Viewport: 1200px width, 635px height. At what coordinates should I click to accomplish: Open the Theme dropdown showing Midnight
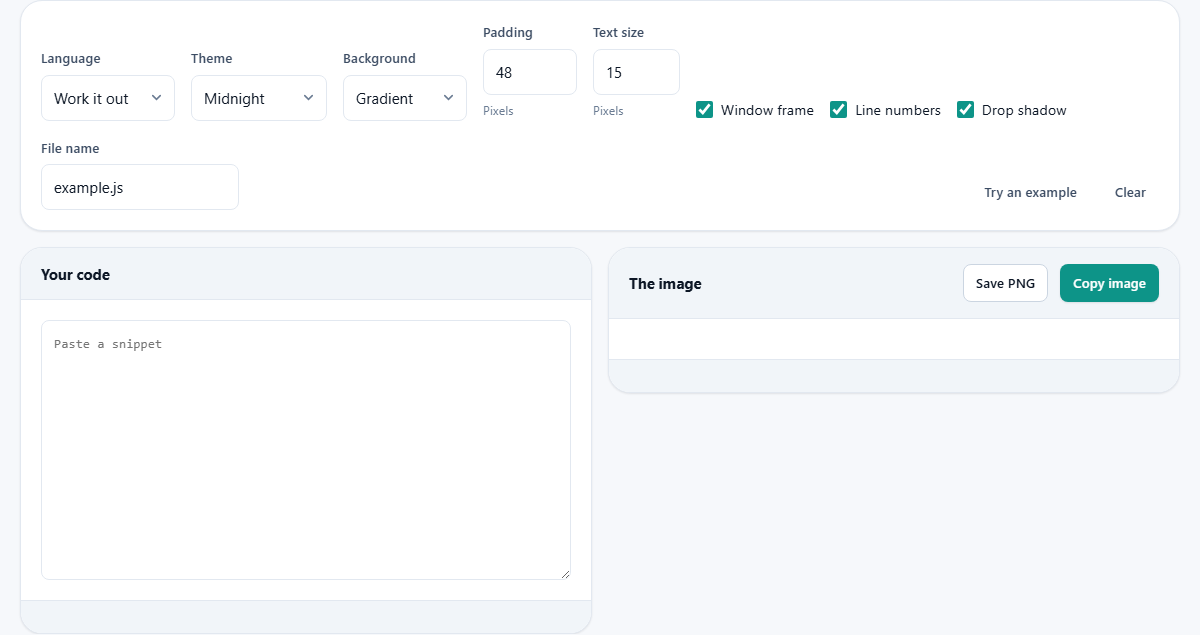[259, 98]
